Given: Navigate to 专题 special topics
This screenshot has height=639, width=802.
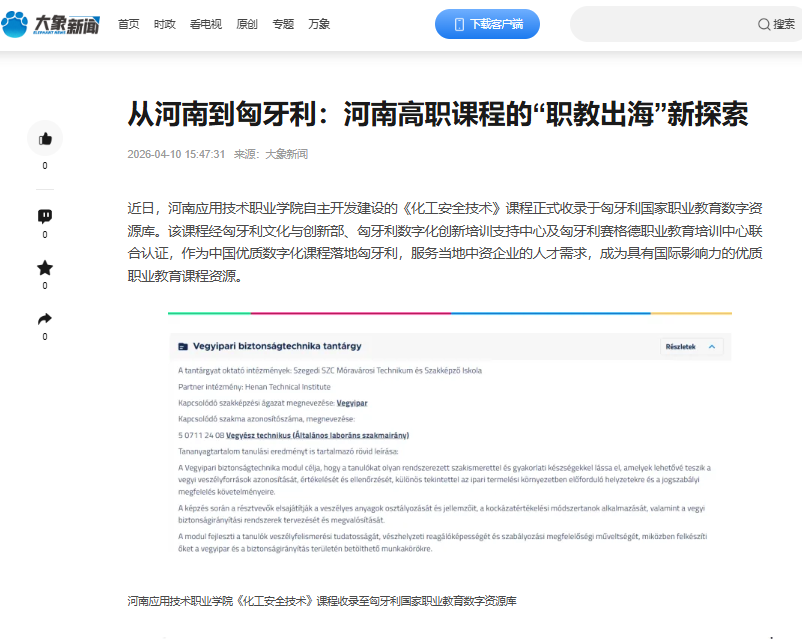Looking at the screenshot, I should coord(283,24).
